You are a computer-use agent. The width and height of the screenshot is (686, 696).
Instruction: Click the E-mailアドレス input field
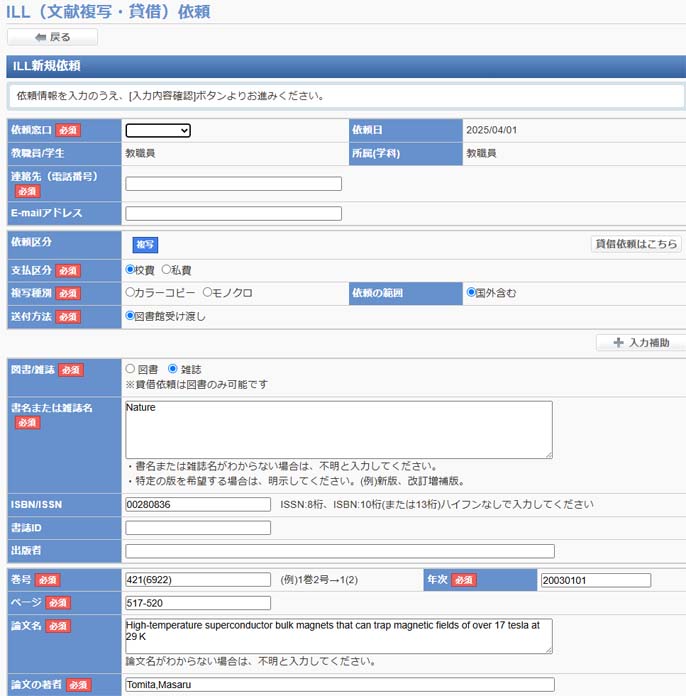(233, 213)
